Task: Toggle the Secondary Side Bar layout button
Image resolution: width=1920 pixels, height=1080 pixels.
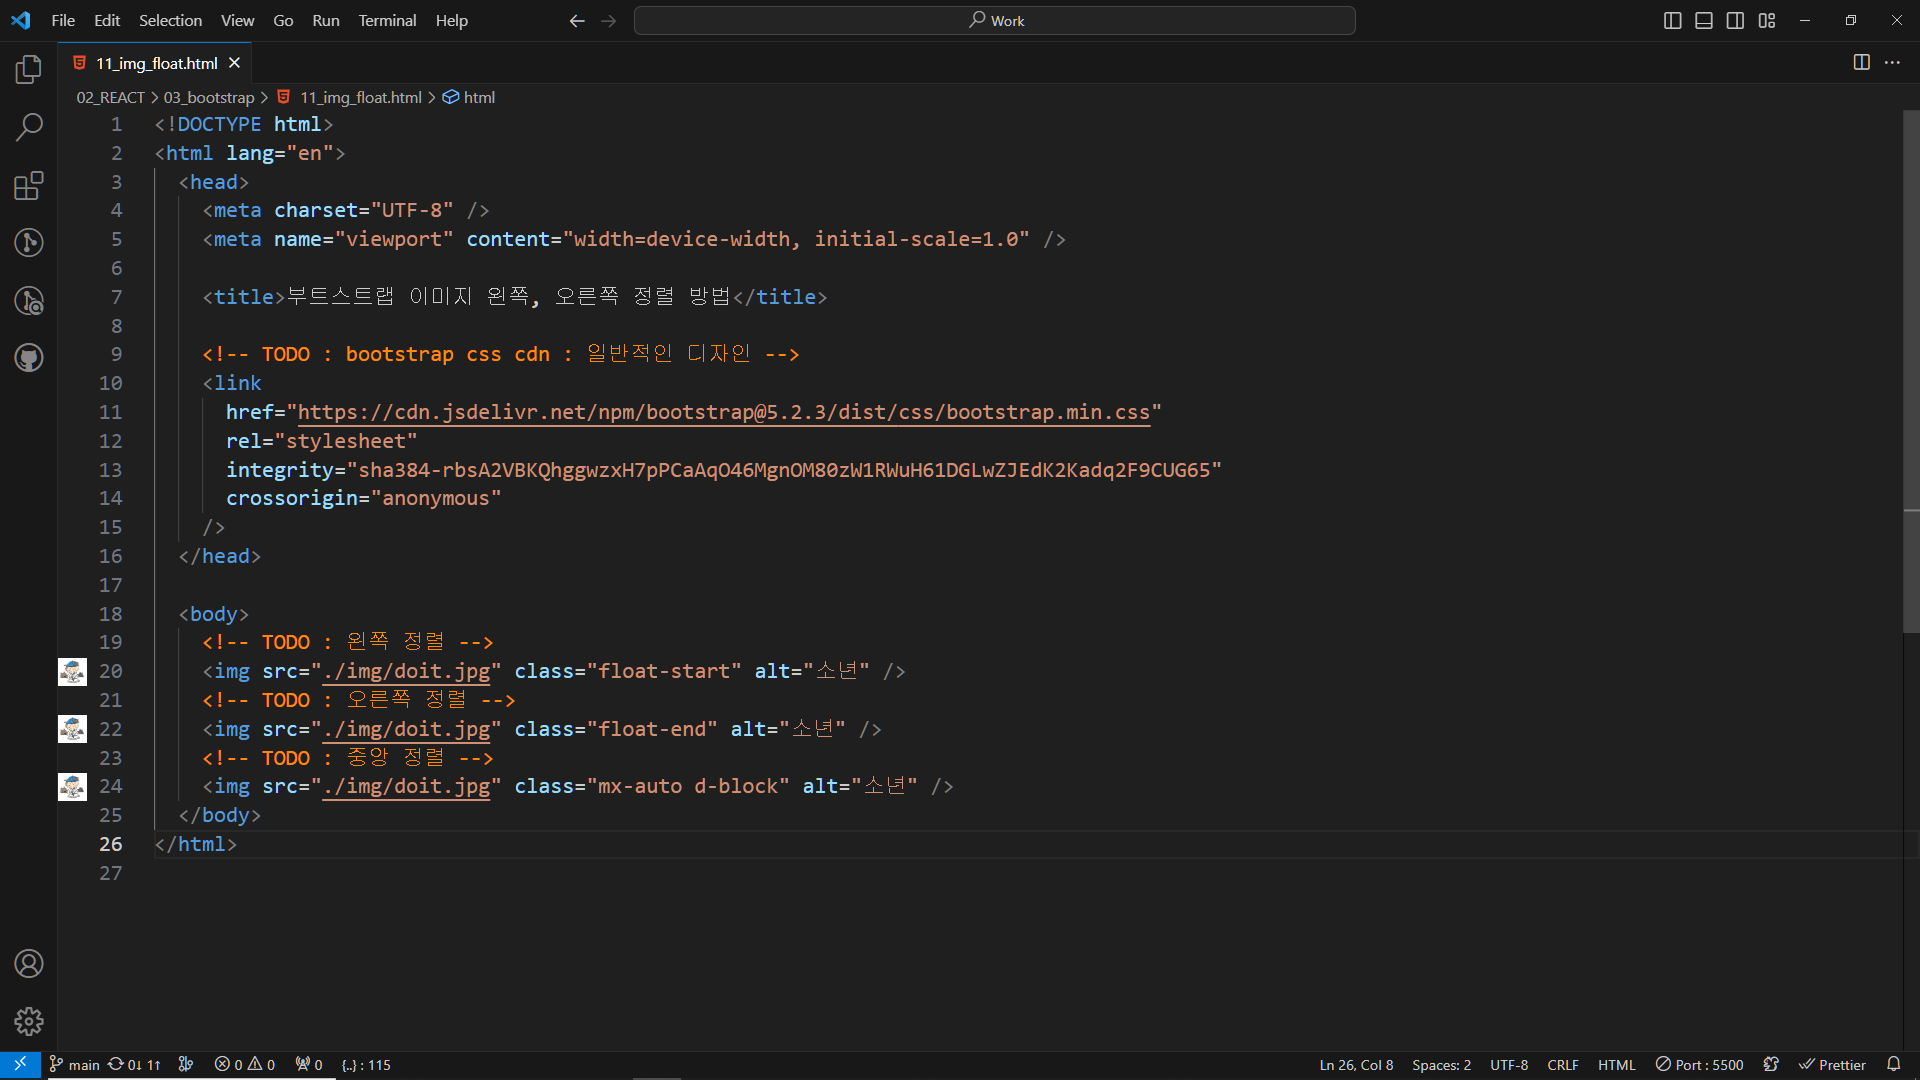Action: click(1735, 21)
